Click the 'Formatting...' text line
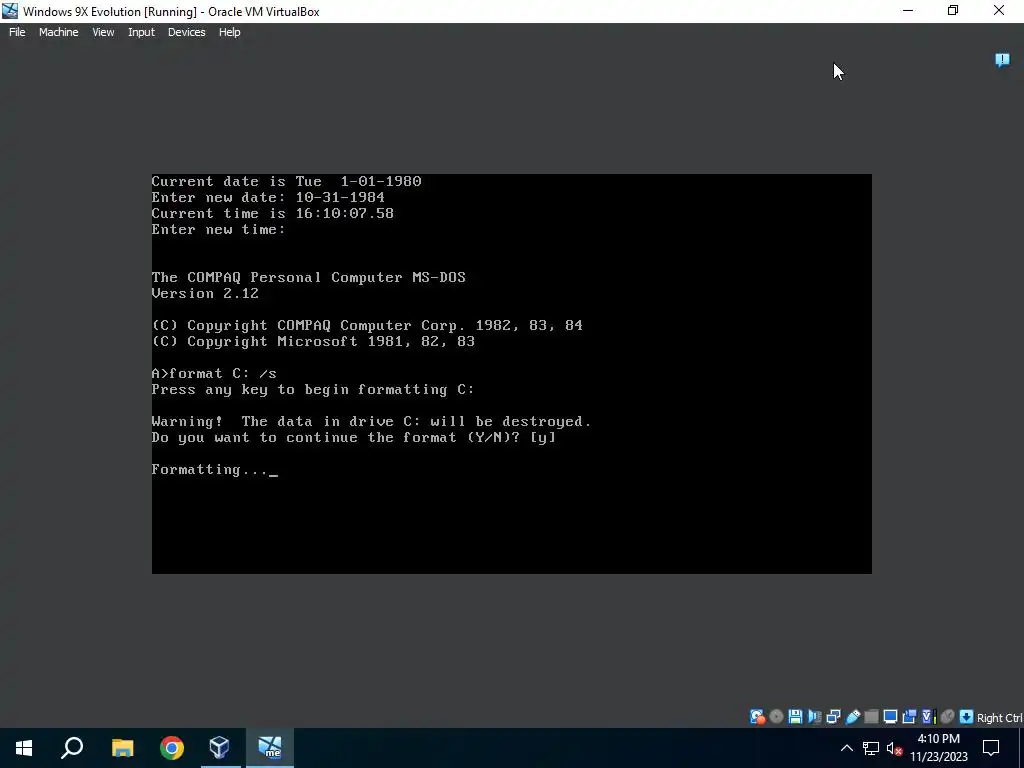The image size is (1024, 768). click(x=209, y=470)
